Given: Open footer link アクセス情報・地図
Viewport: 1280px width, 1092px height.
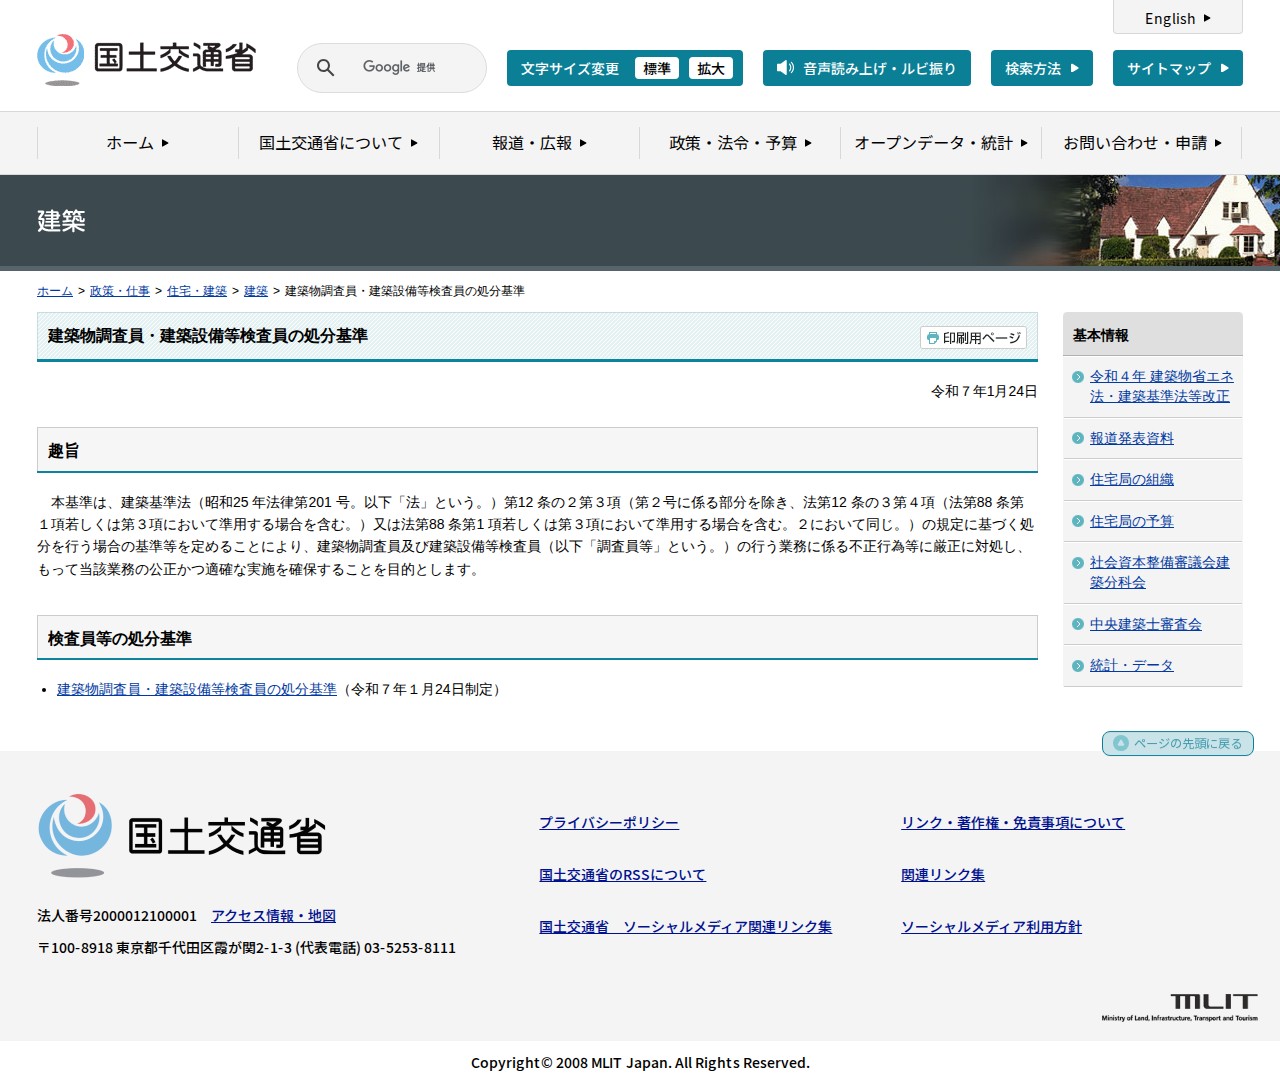Looking at the screenshot, I should point(273,916).
